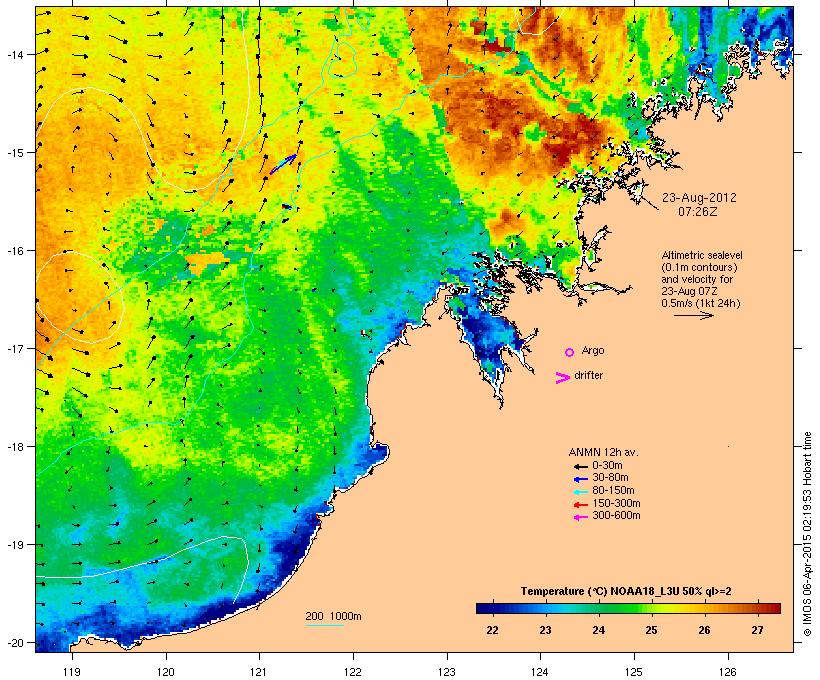The image size is (820, 680).
Task: Click the longitude axis label 121
Action: [259, 672]
